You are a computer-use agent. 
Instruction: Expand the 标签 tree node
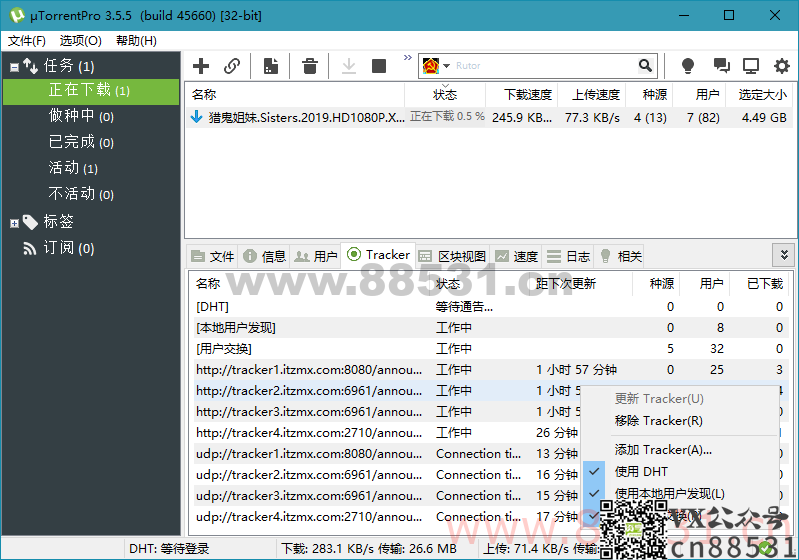tap(14, 223)
